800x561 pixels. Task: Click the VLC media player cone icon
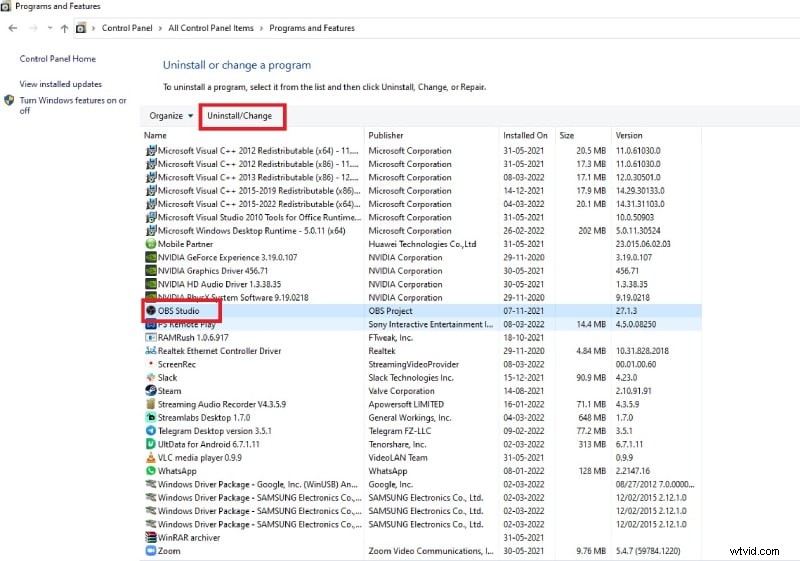click(x=150, y=457)
